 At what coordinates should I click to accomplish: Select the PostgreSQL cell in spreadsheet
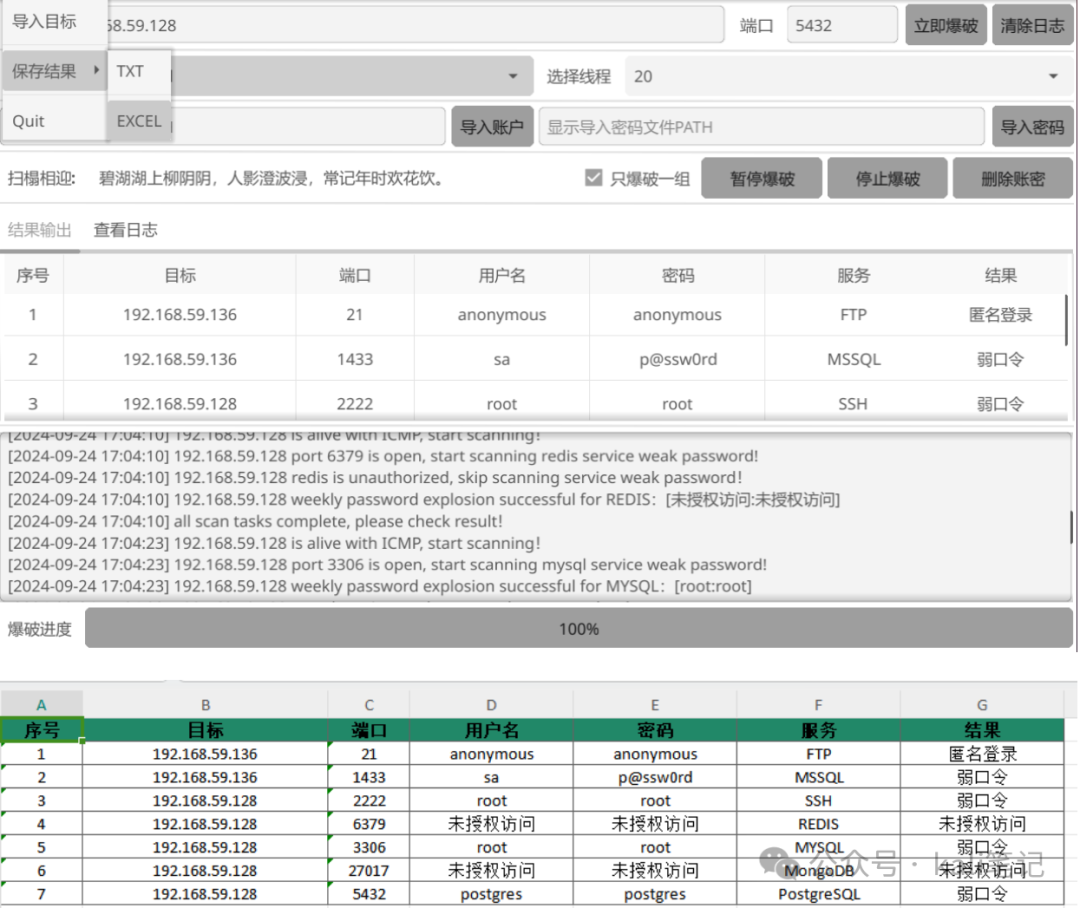818,894
